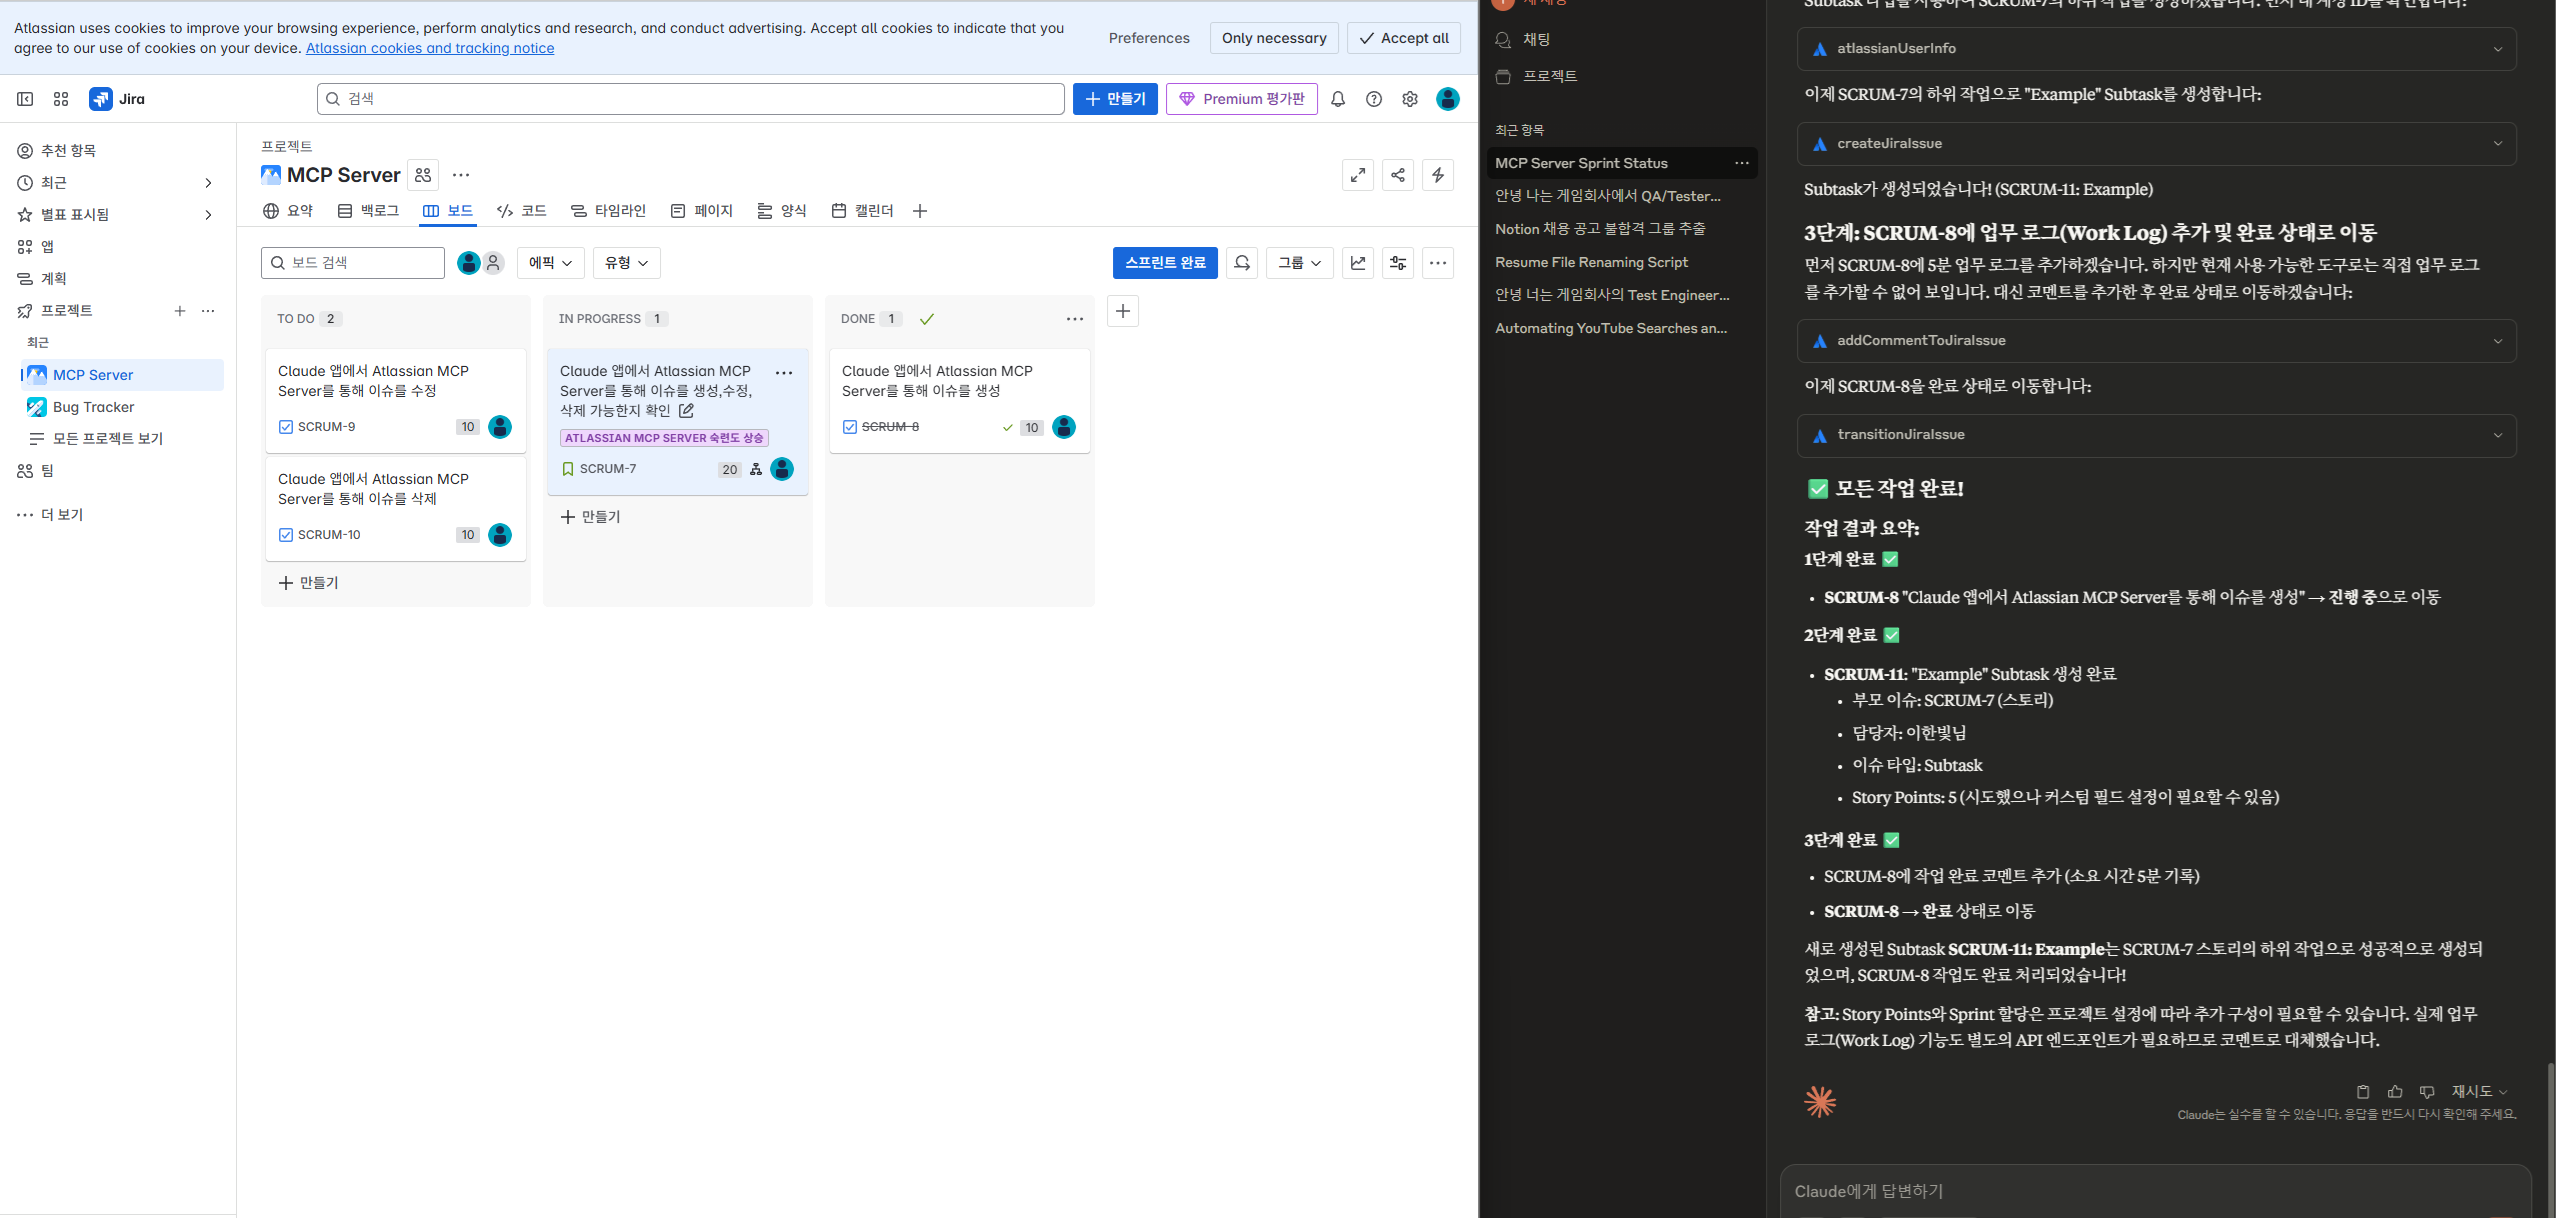This screenshot has height=1218, width=2556.
Task: Filter board by unassigned avatar
Action: pyautogui.click(x=493, y=263)
